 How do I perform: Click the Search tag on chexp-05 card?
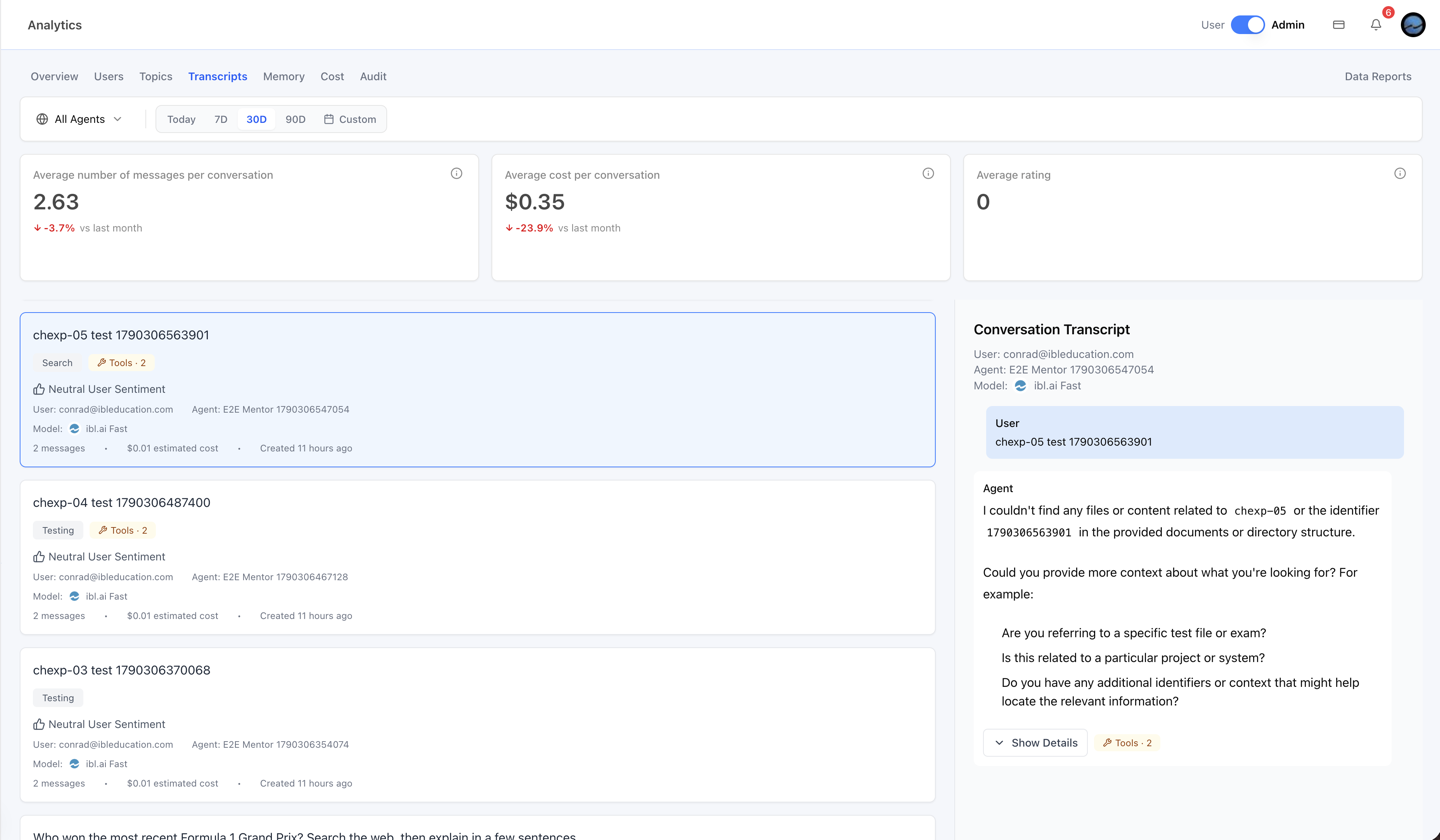pyautogui.click(x=57, y=363)
